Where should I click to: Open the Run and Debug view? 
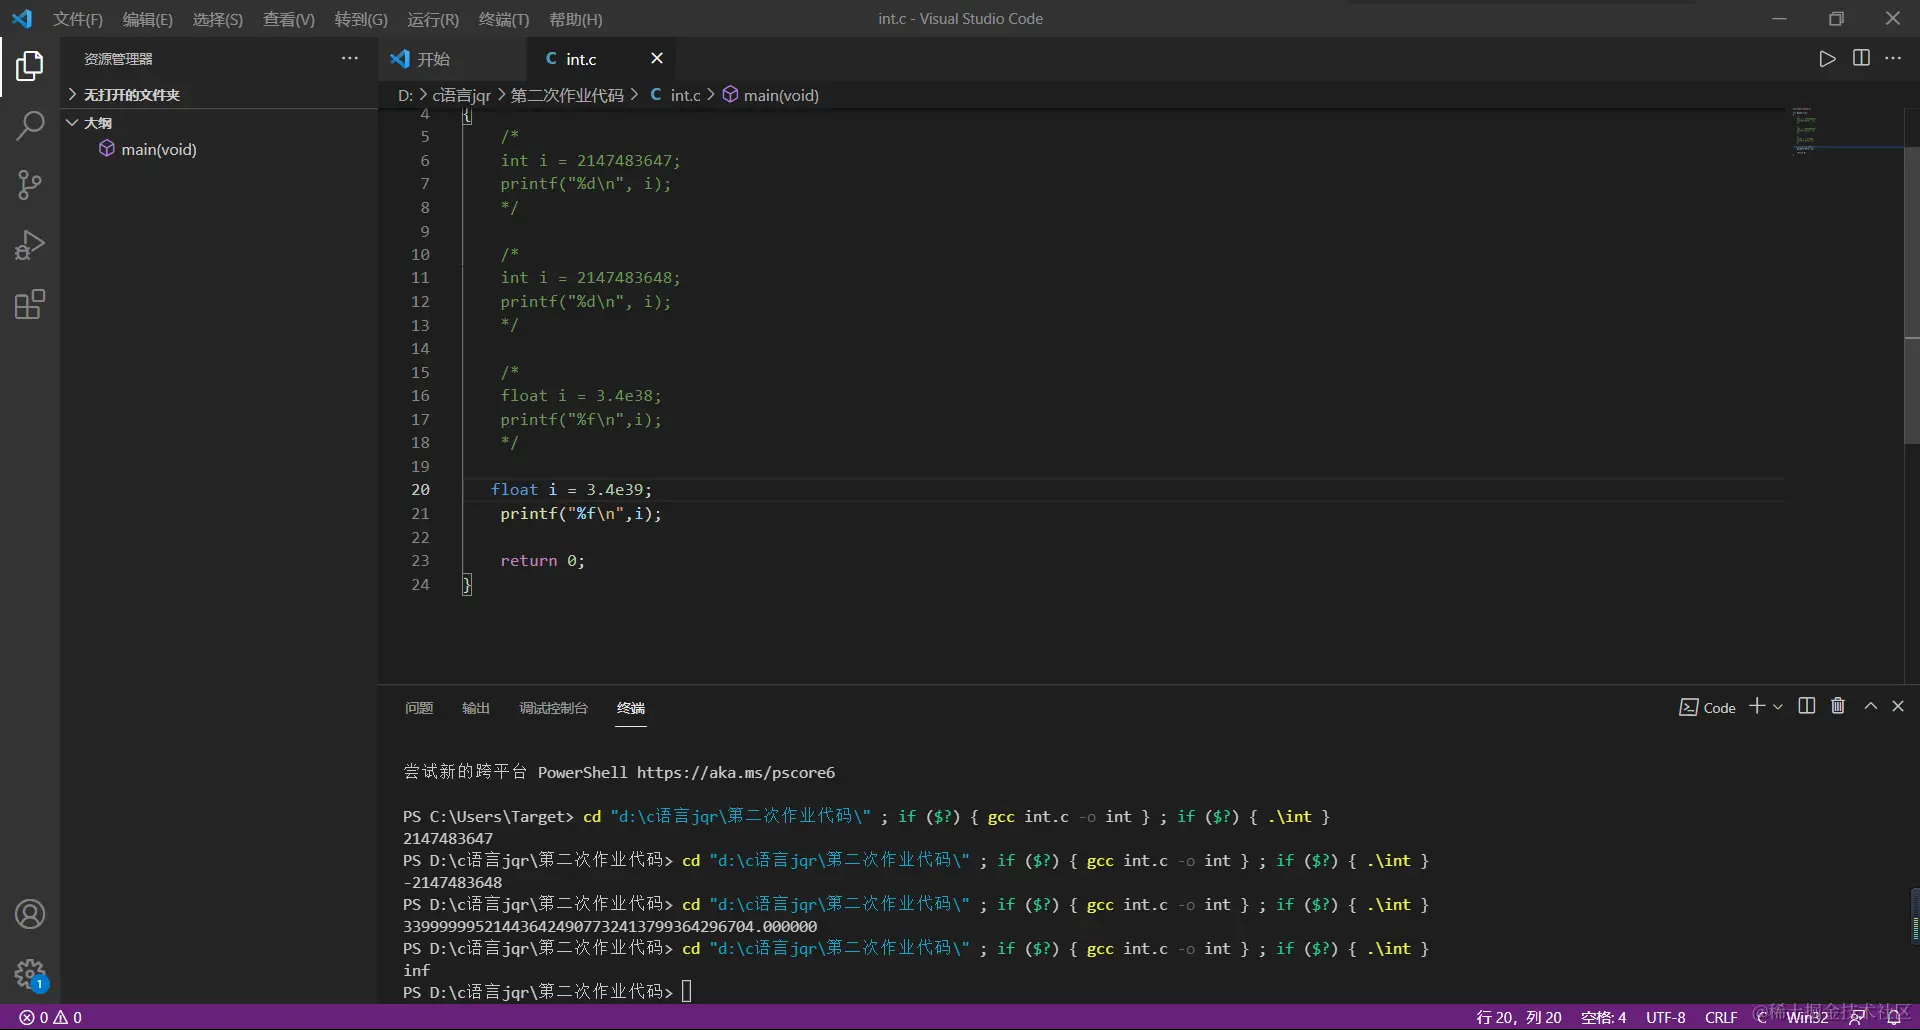coord(30,245)
